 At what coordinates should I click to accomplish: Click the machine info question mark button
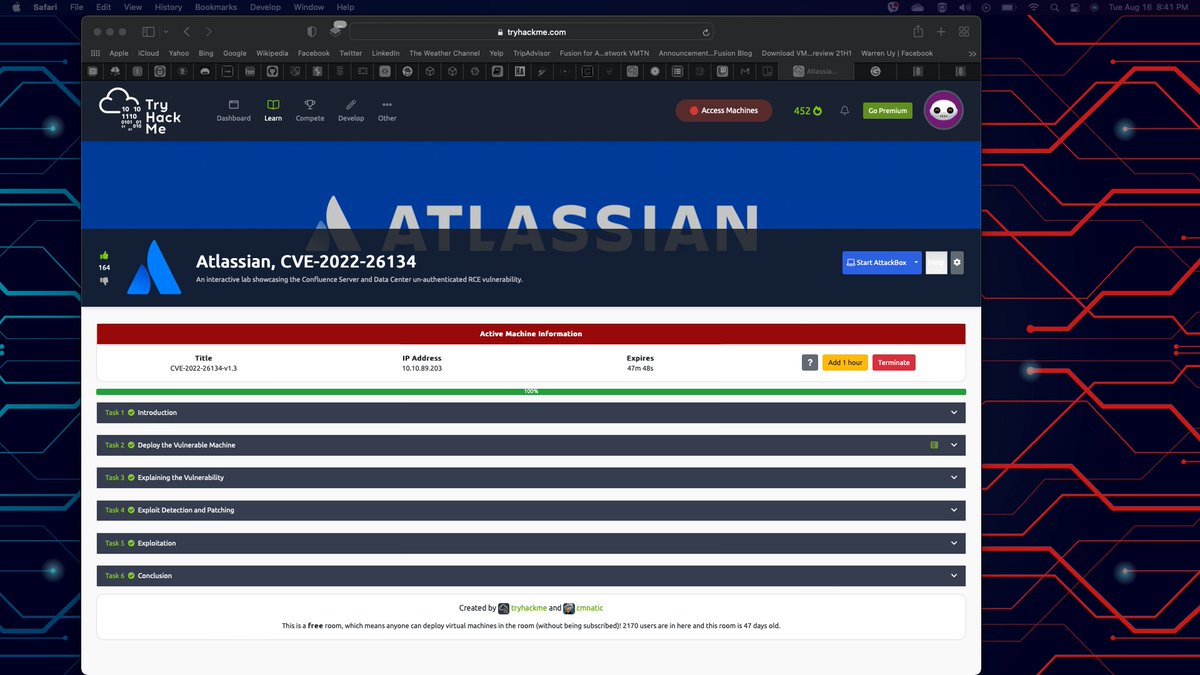(x=810, y=362)
